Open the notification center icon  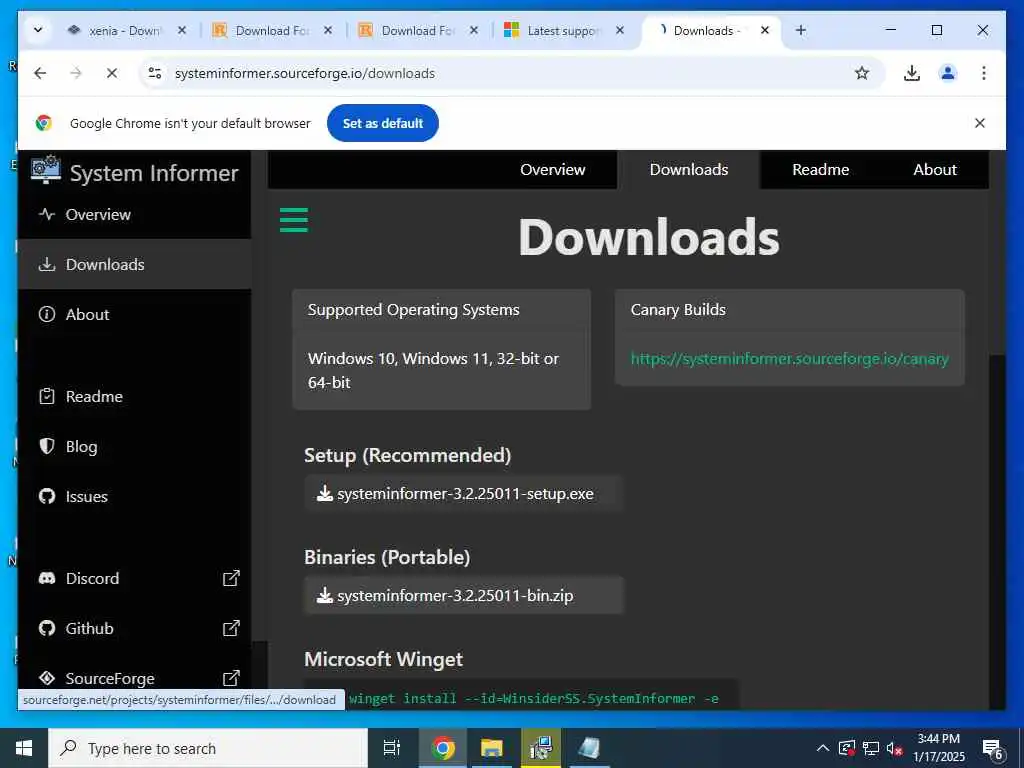click(x=993, y=749)
